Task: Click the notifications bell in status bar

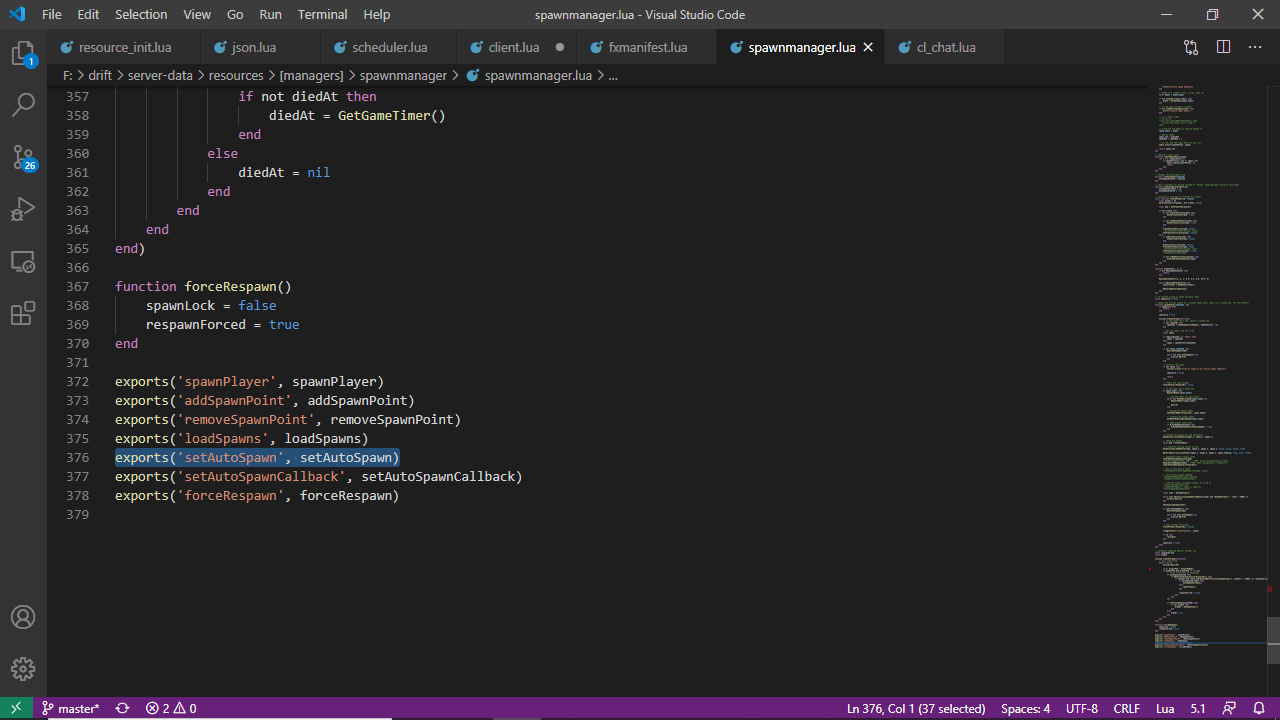Action: pos(1260,708)
